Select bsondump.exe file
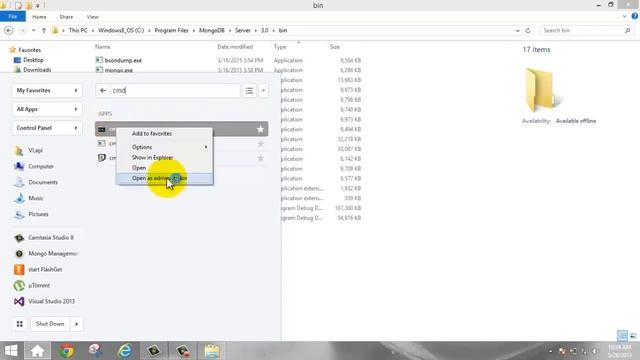This screenshot has height=360, width=640. (123, 60)
